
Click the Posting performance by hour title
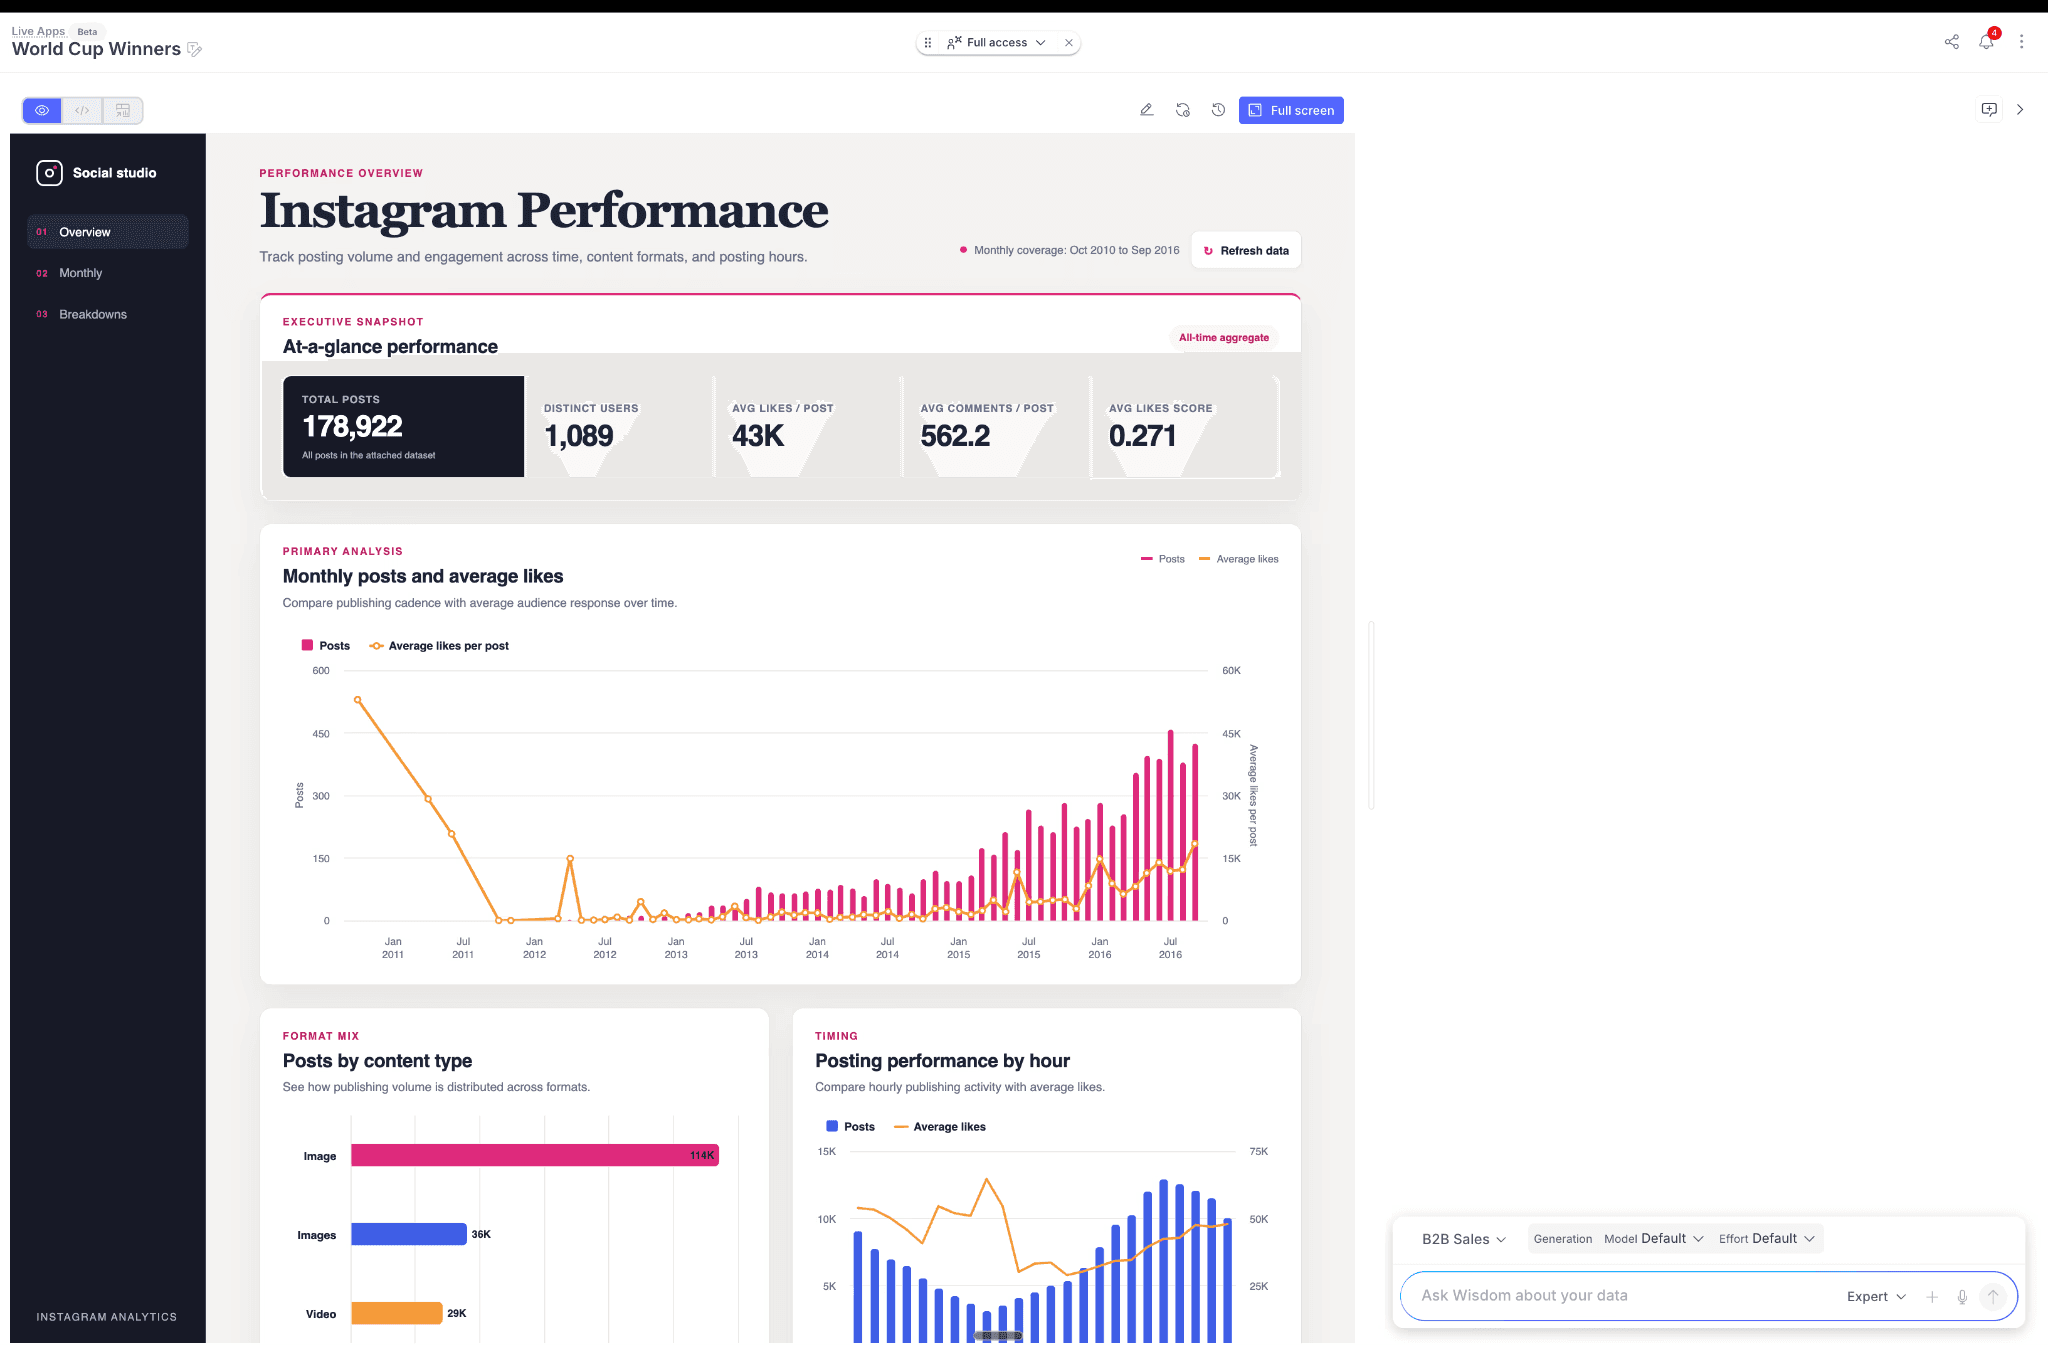coord(942,1061)
